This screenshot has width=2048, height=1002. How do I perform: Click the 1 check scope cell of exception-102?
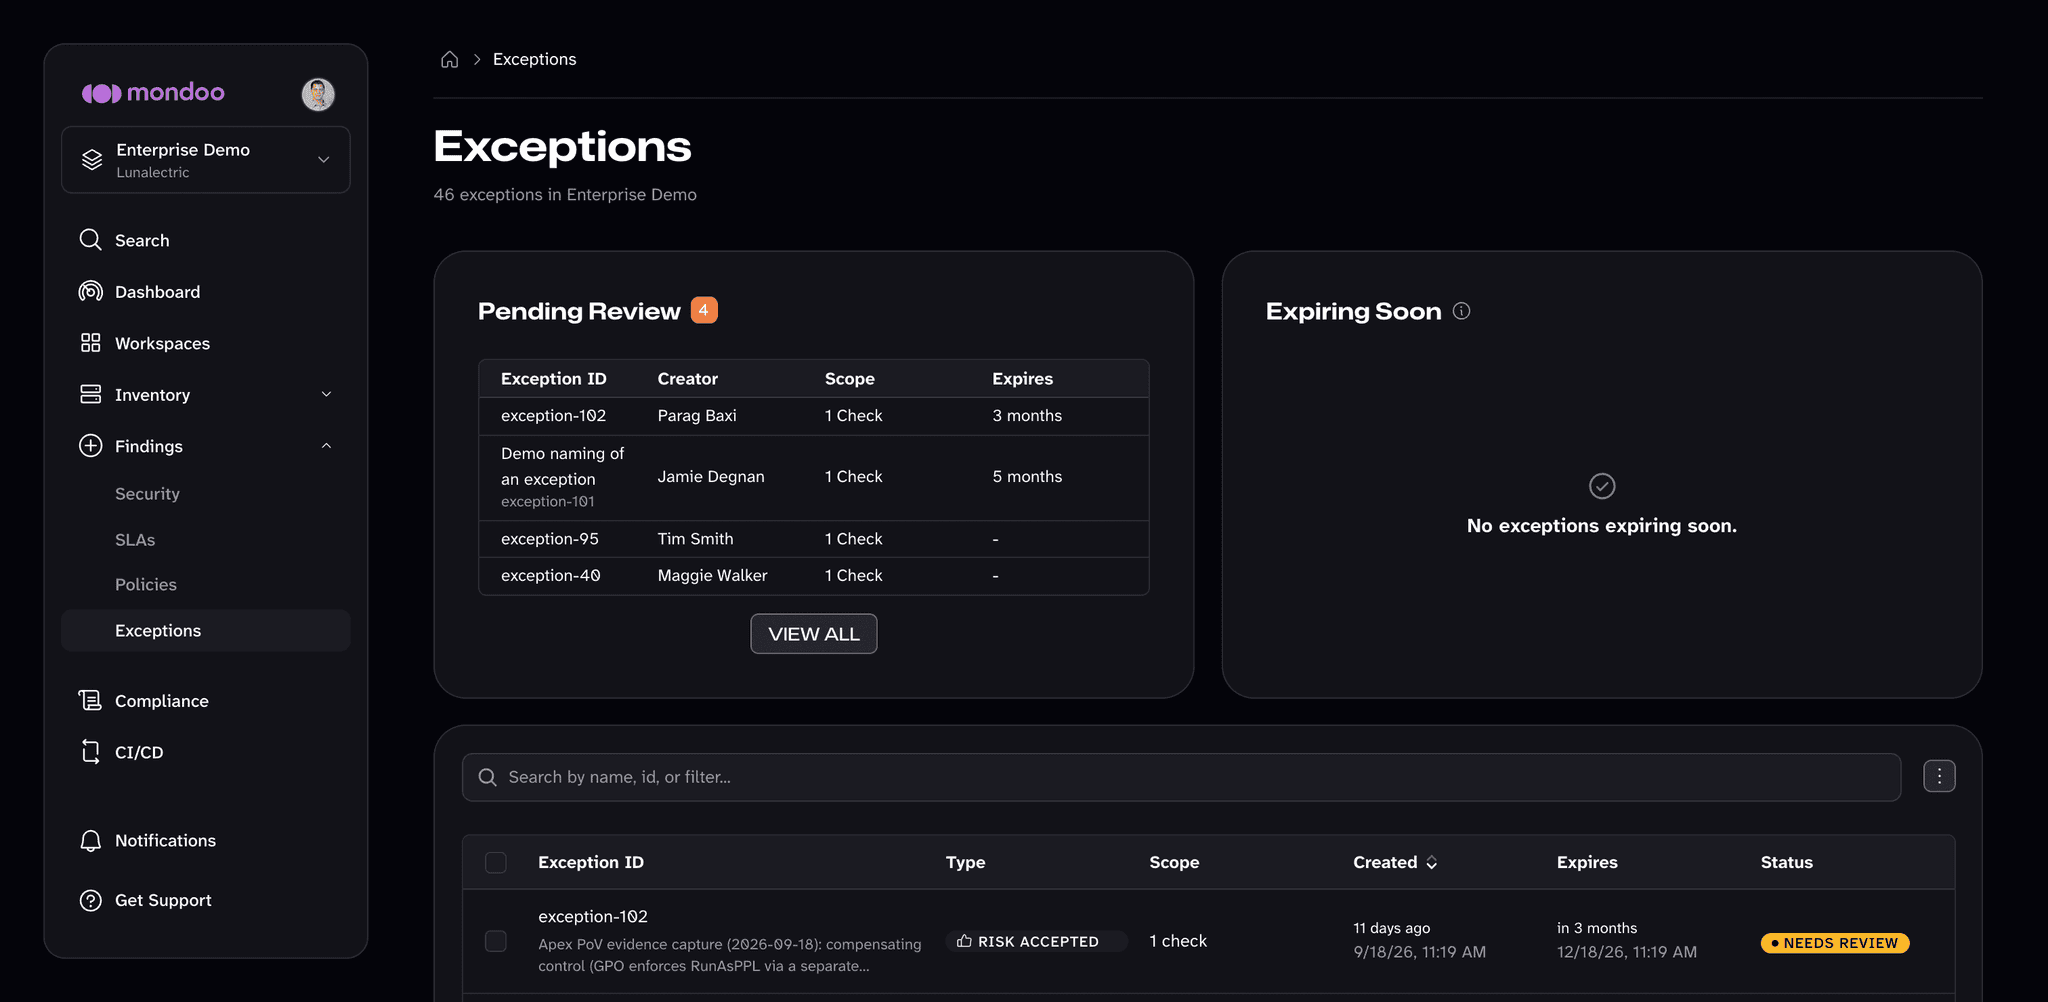pos(1178,941)
